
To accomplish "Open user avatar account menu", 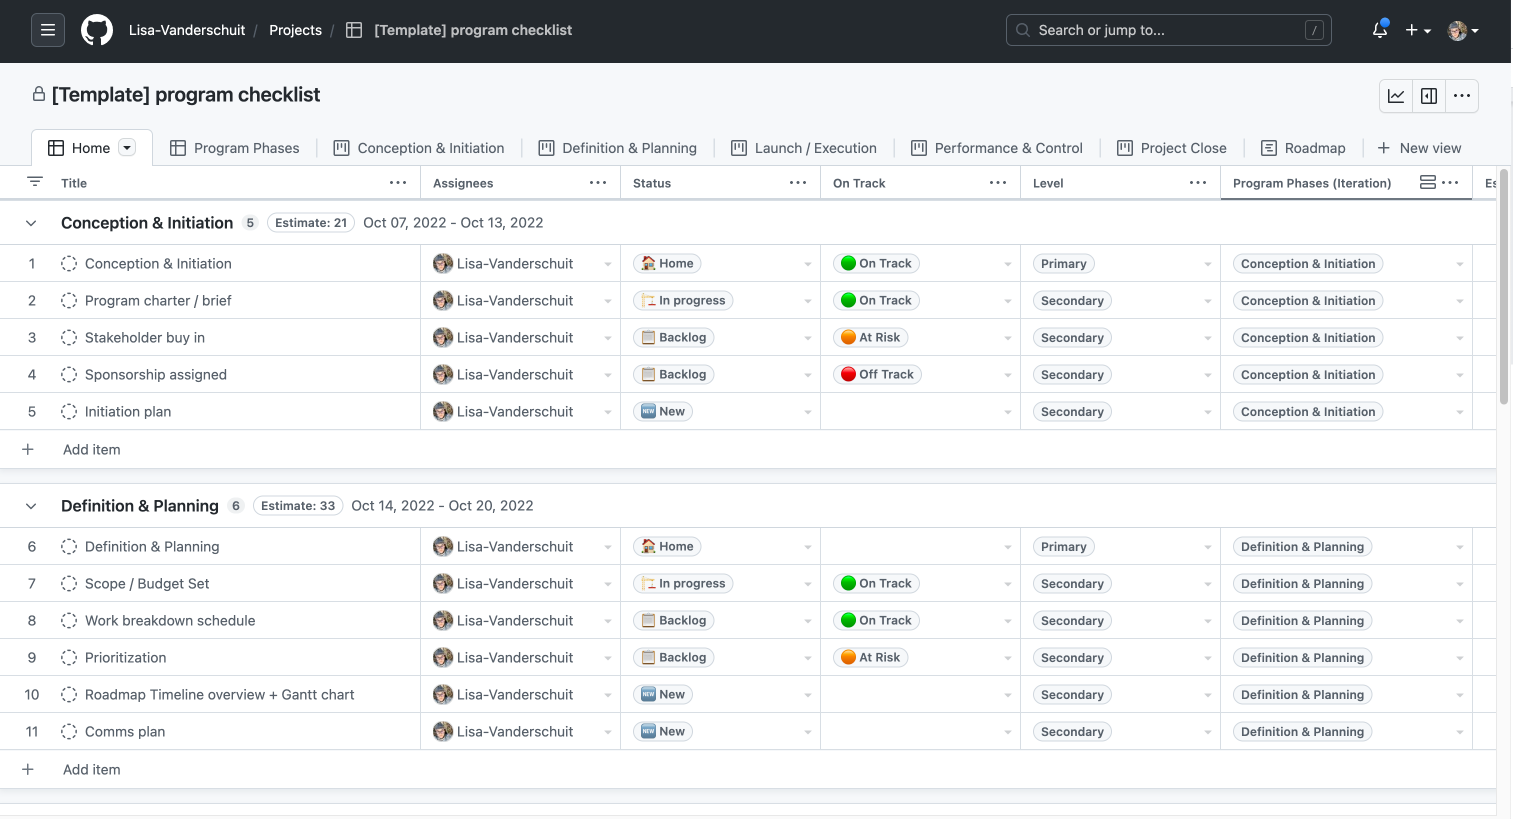I will 1463,30.
